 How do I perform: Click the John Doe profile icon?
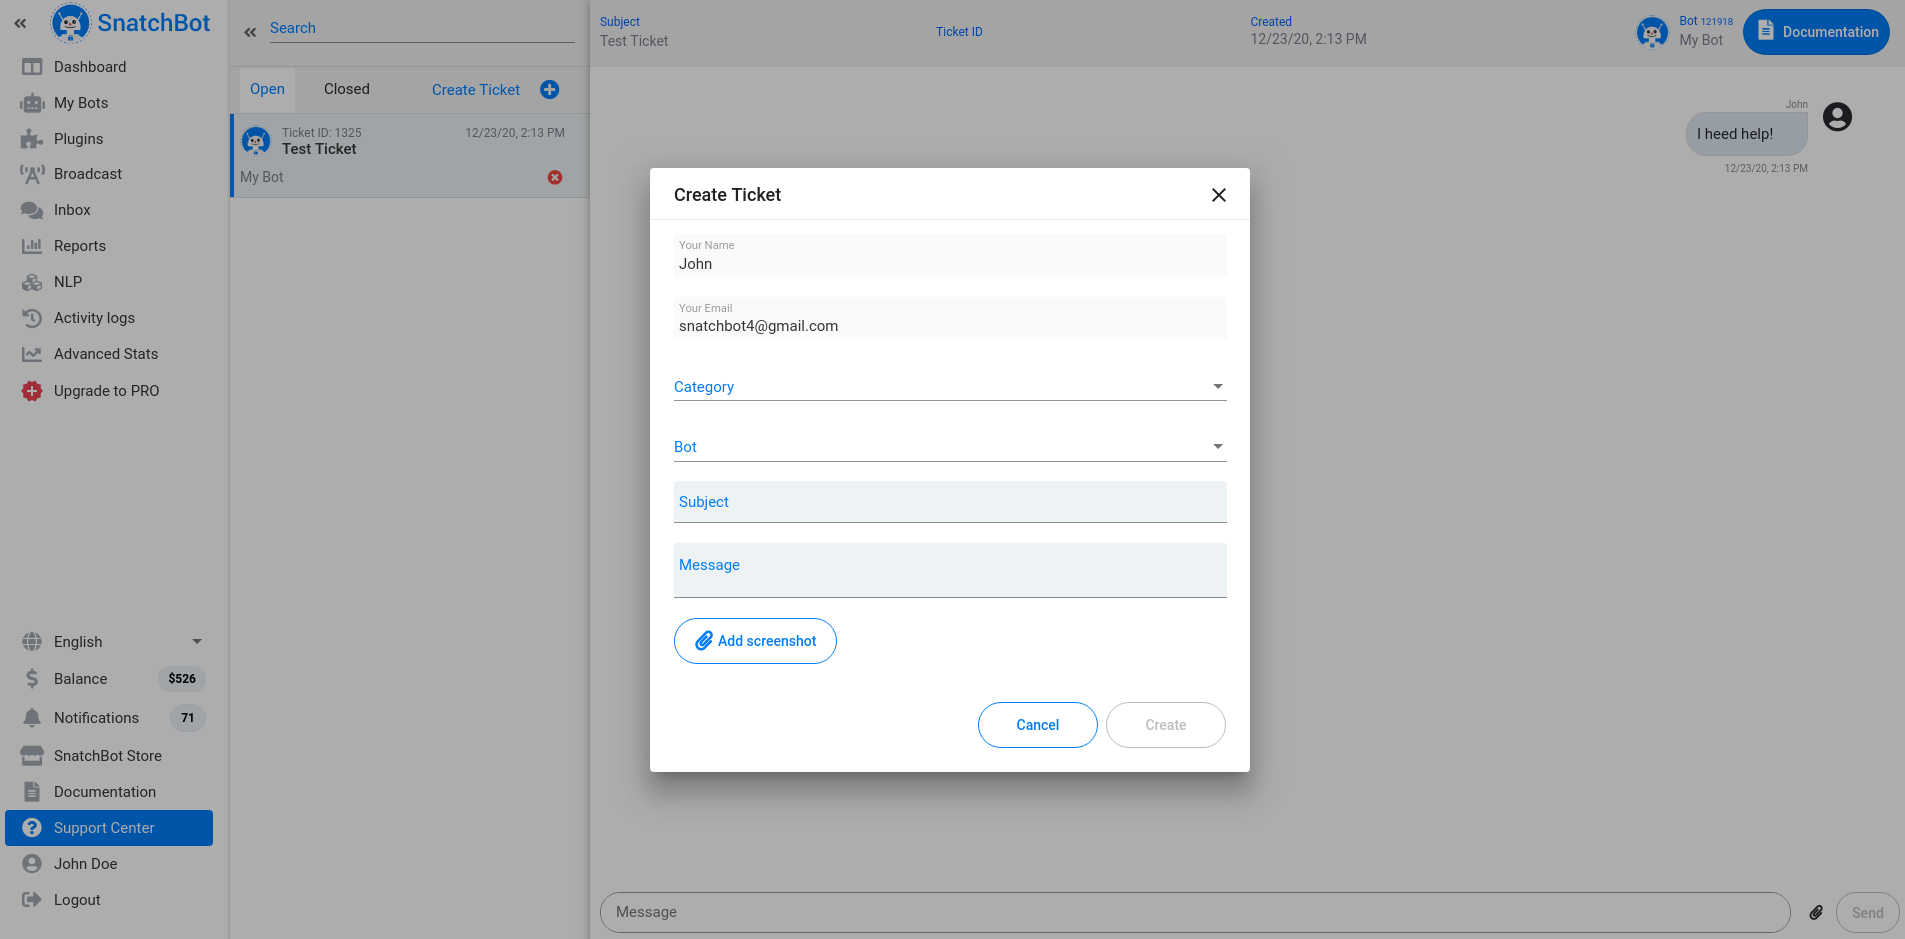32,864
